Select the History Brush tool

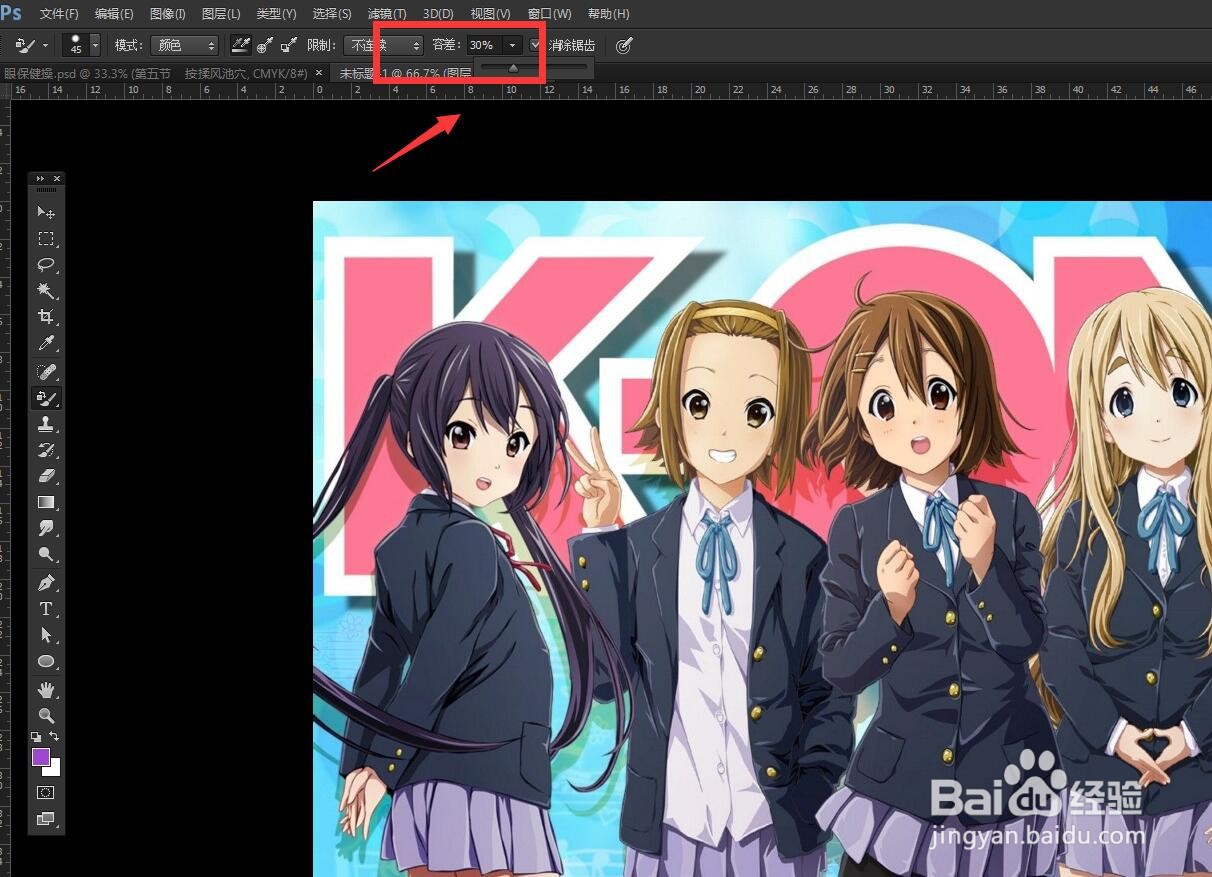[46, 450]
